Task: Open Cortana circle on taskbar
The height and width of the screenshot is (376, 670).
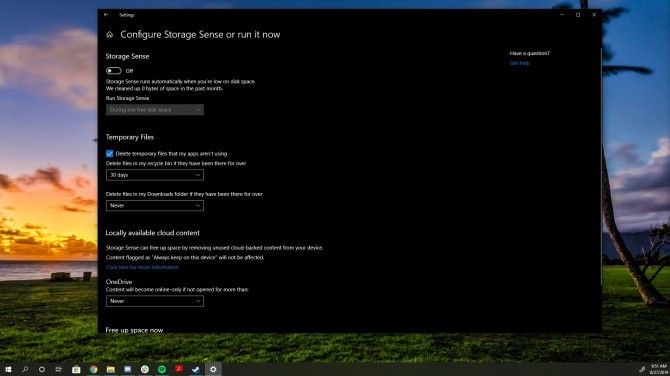Action: pyautogui.click(x=42, y=369)
